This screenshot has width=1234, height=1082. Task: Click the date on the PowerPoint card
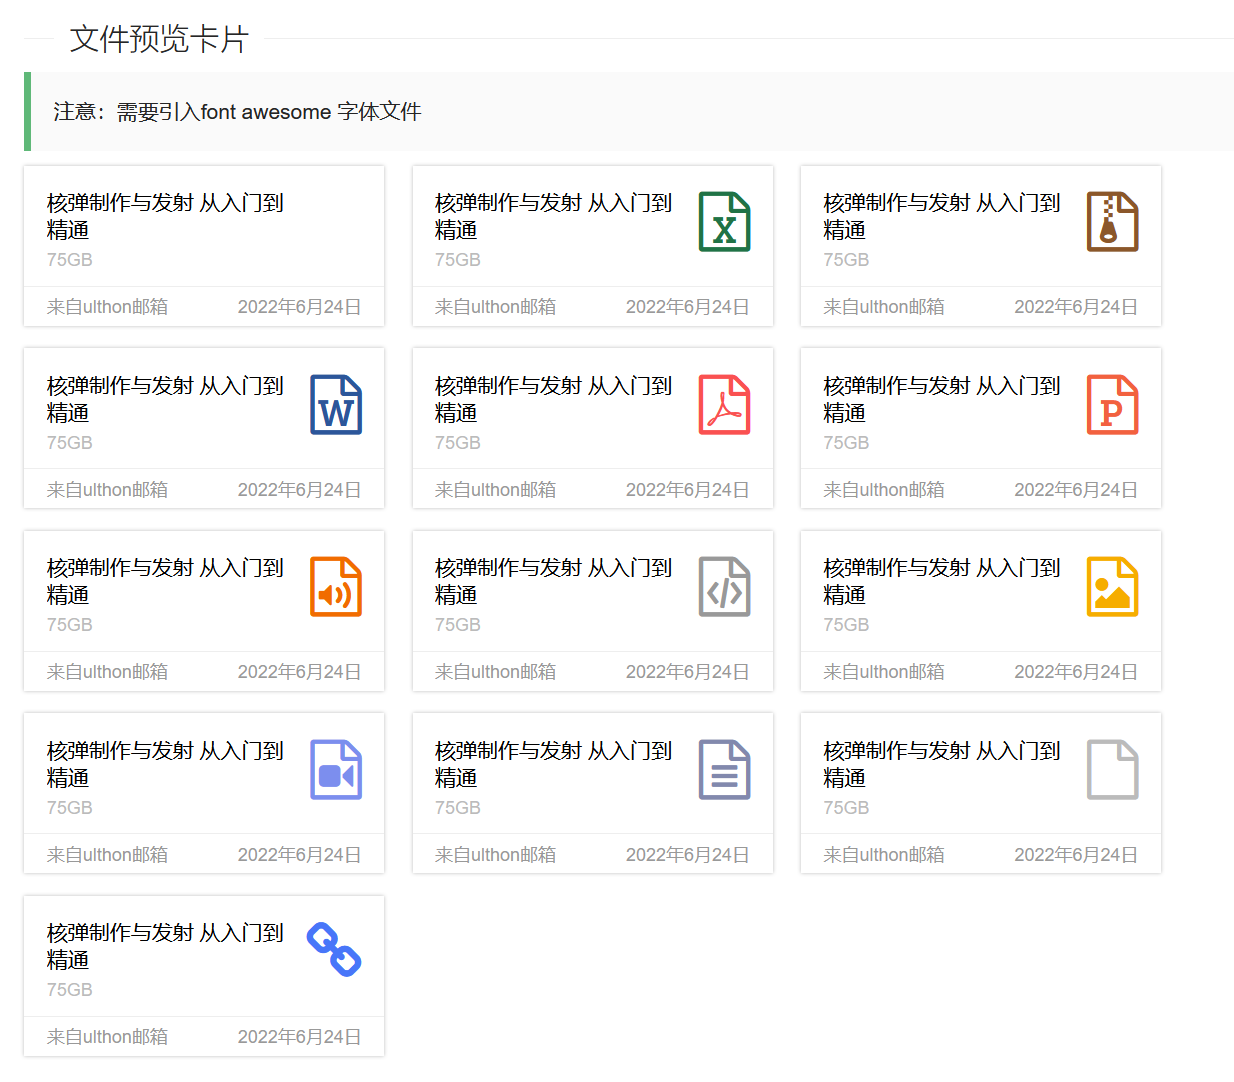click(1076, 490)
